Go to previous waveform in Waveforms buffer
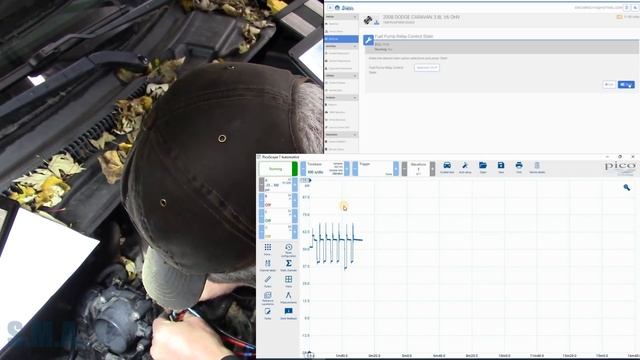640x360 pixels. 404,169
